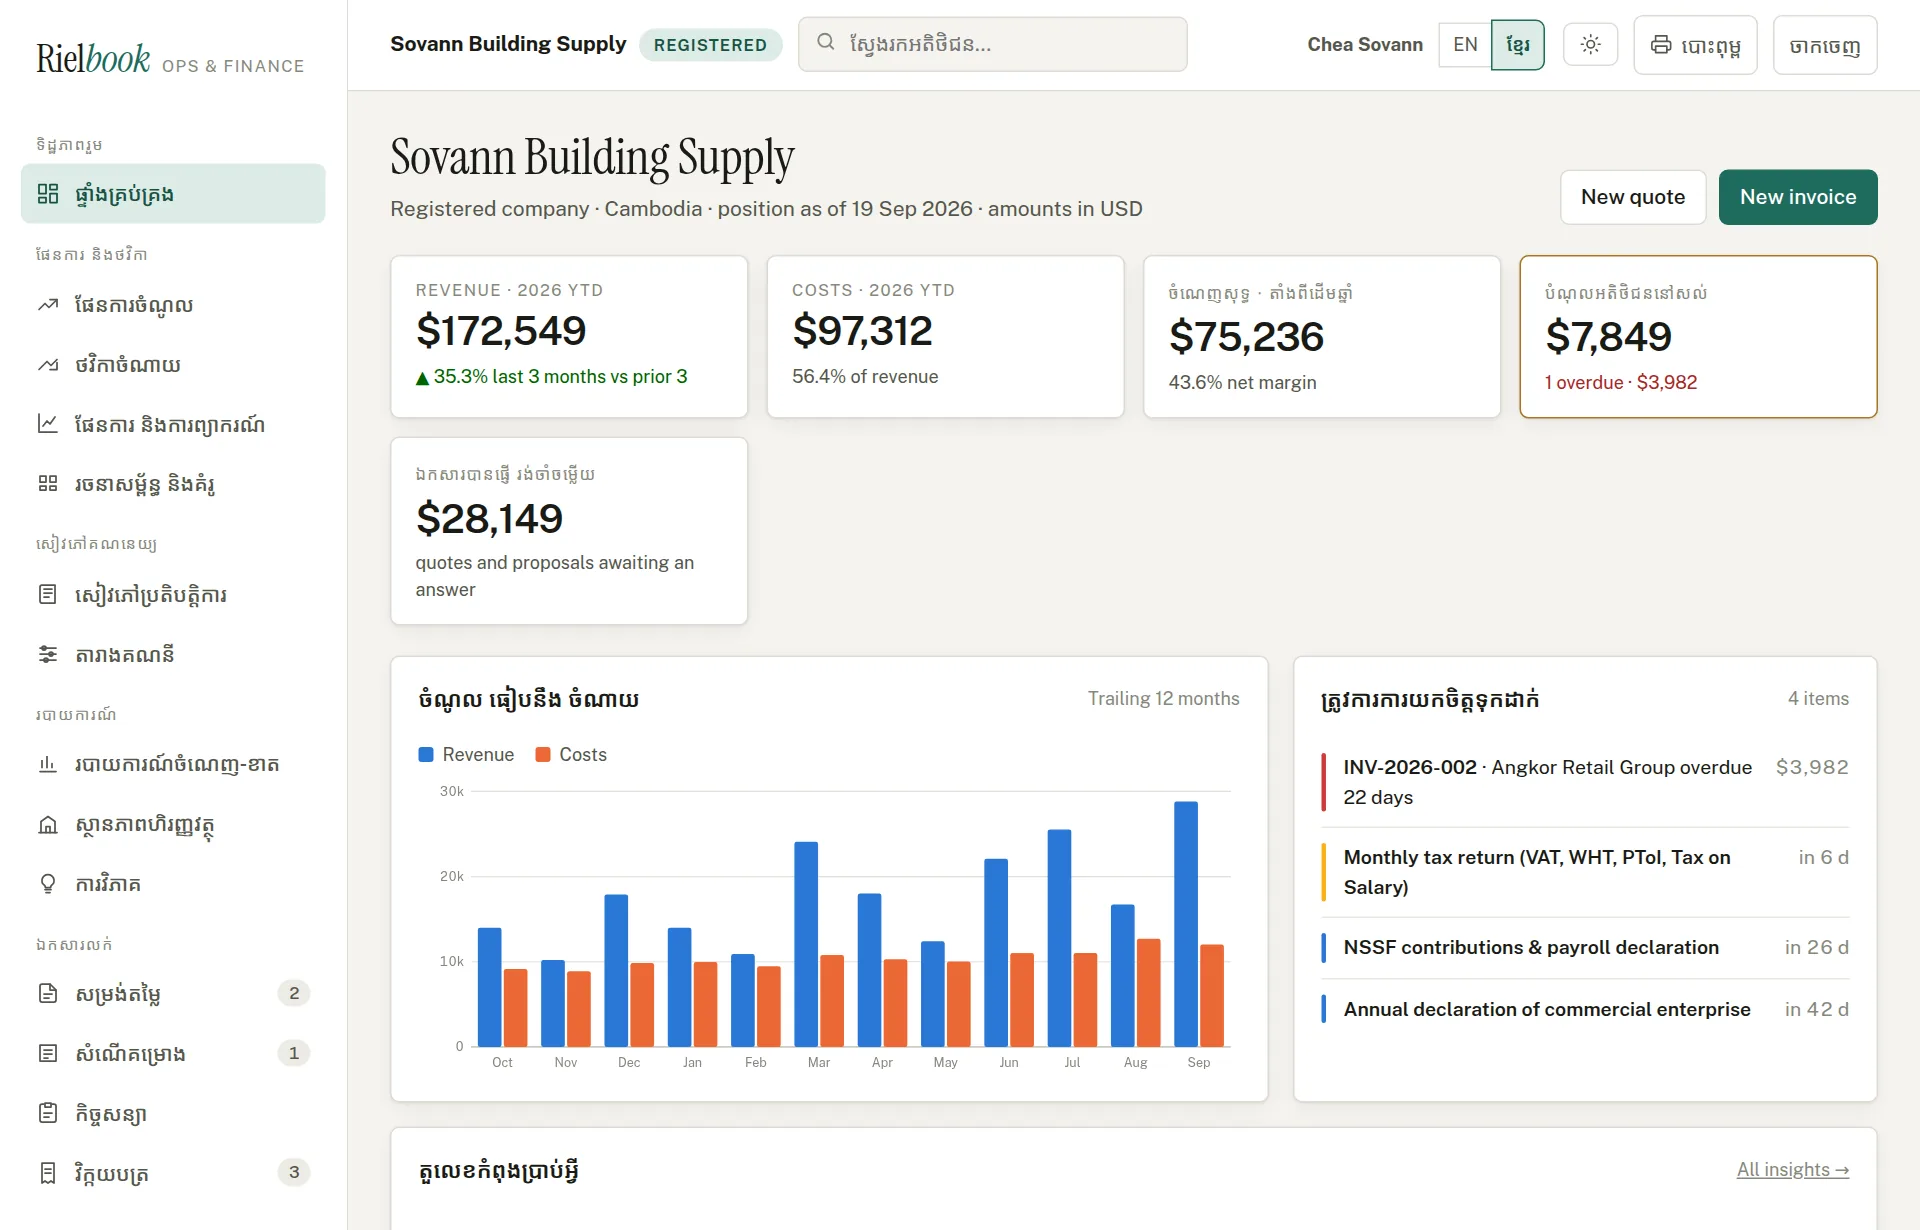Select the chart of accounts sliders icon

click(48, 654)
